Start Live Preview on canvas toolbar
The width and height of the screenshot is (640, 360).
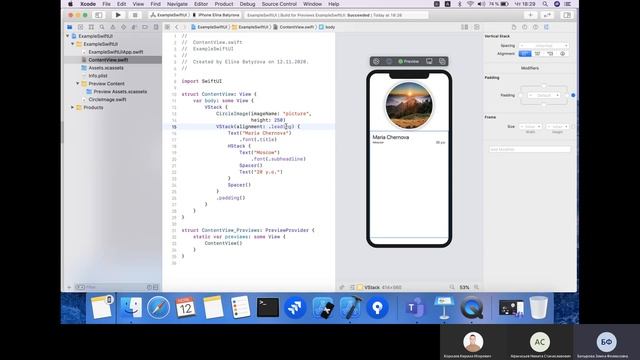[x=376, y=61]
